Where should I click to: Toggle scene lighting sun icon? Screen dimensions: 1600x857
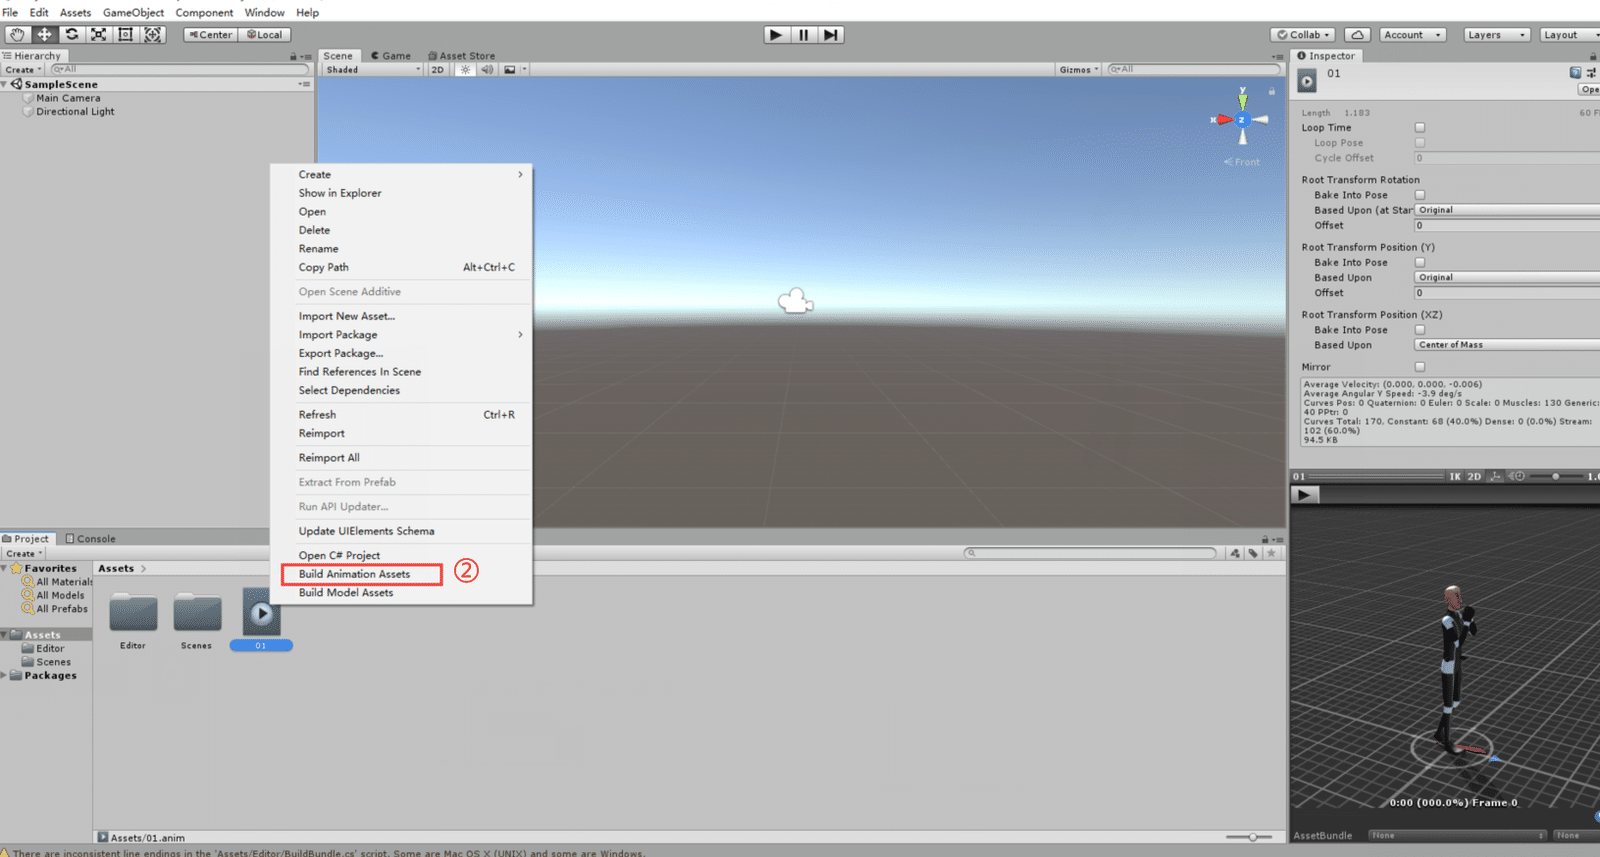coord(465,70)
